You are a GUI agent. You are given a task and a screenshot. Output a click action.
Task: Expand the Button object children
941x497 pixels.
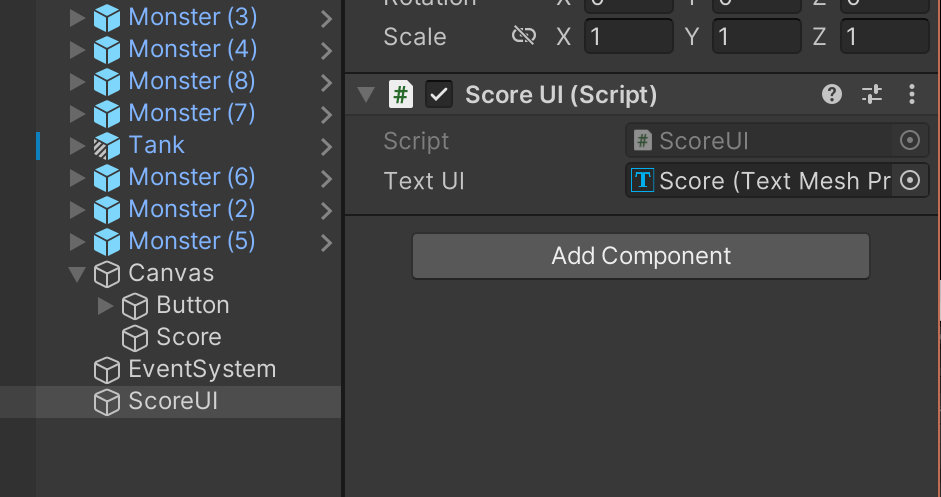[105, 306]
